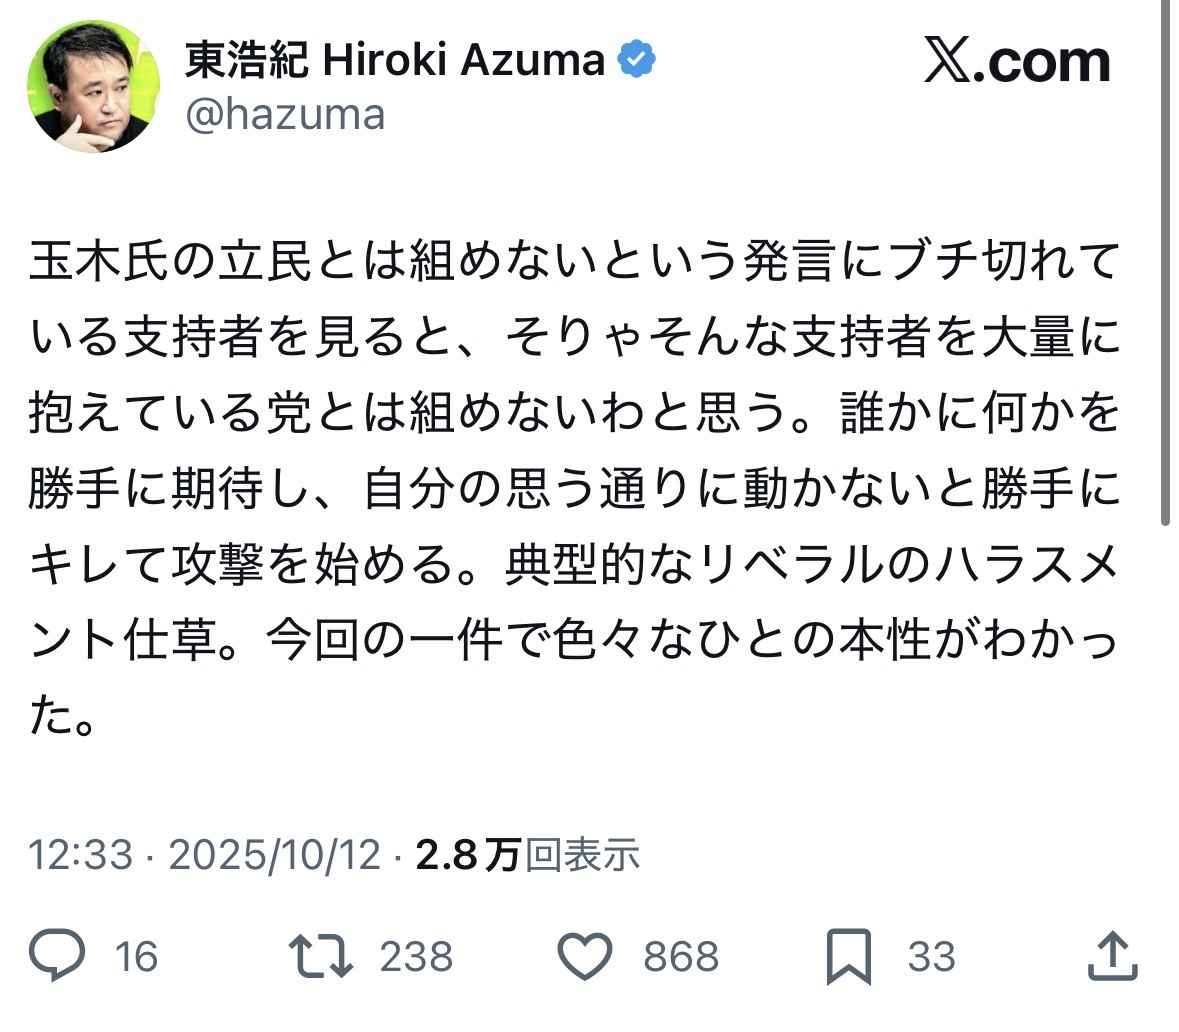1179x1032 pixels.
Task: Click the 12:33 timestamp
Action: (x=80, y=855)
